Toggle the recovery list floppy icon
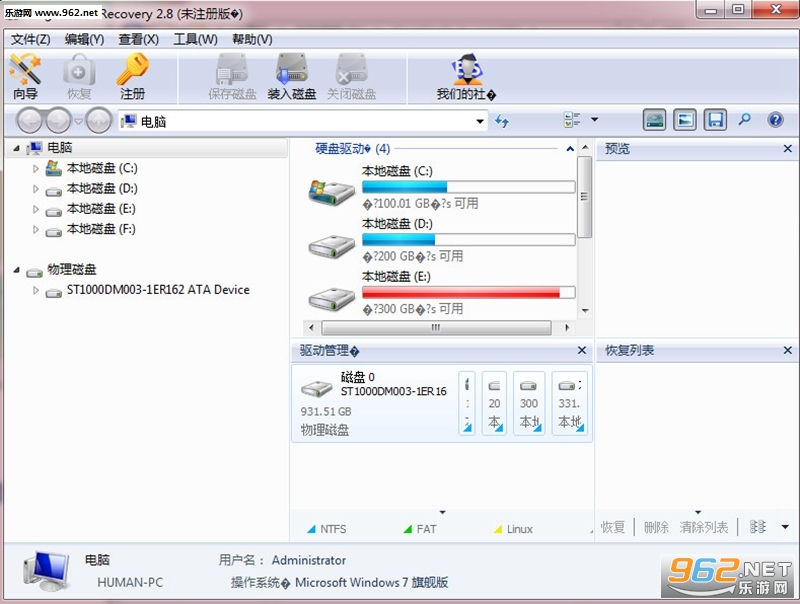This screenshot has width=800, height=604. [x=715, y=120]
